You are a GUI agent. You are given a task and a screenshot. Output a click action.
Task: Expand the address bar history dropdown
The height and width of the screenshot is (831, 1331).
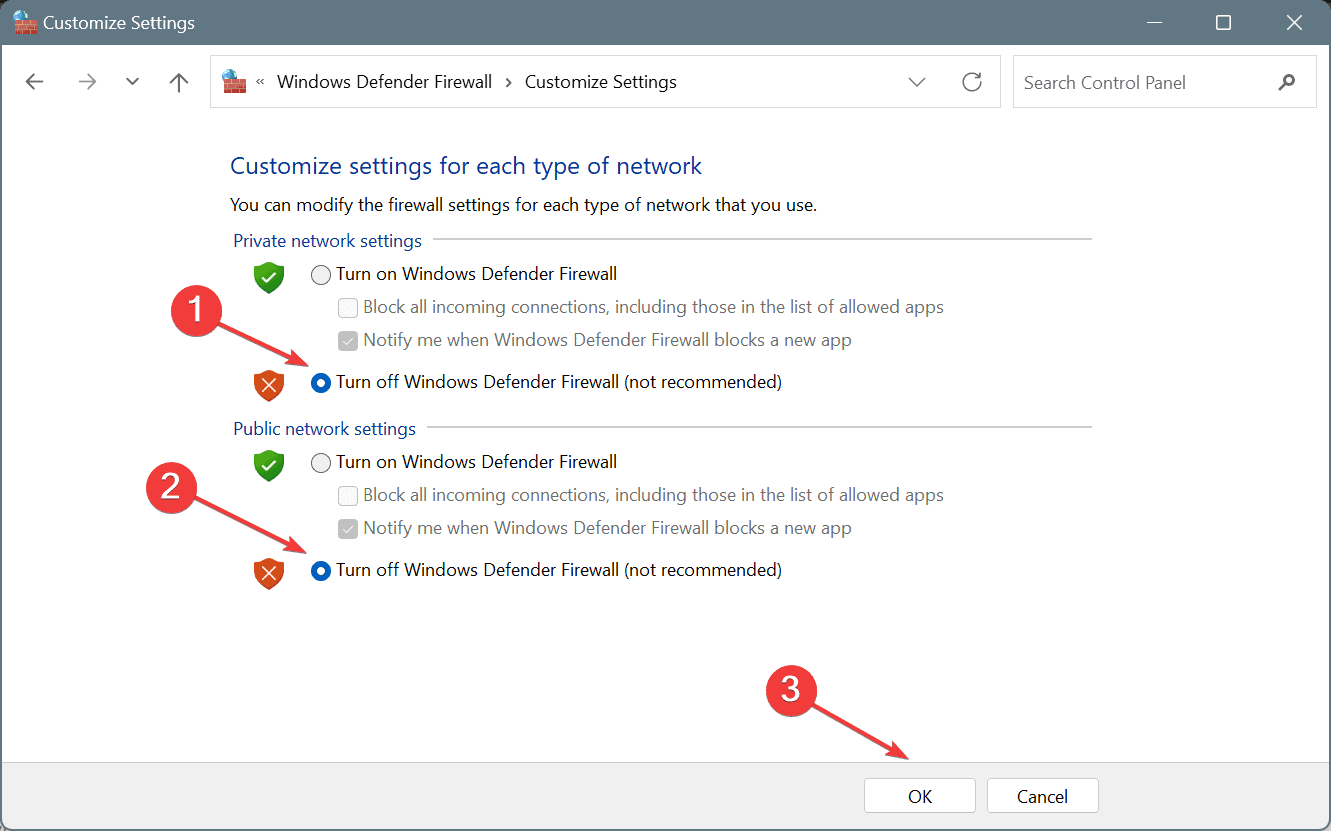917,82
